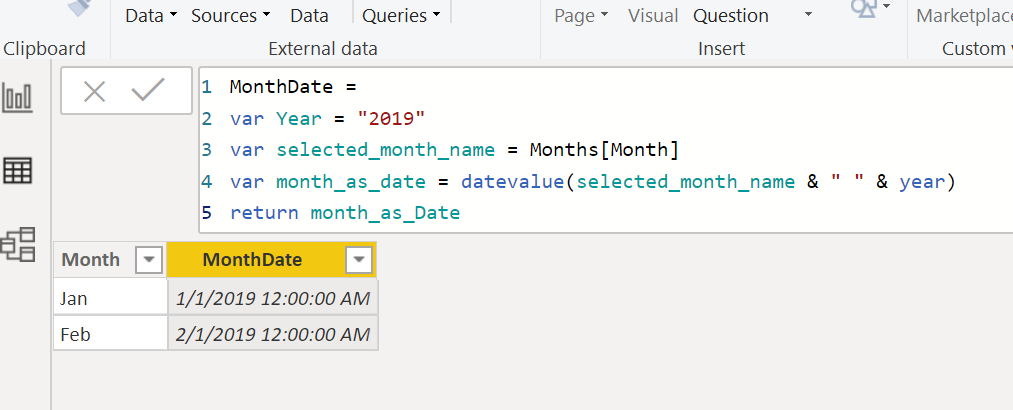This screenshot has height=410, width=1013.
Task: Cancel the formula with the X icon
Action: [94, 92]
